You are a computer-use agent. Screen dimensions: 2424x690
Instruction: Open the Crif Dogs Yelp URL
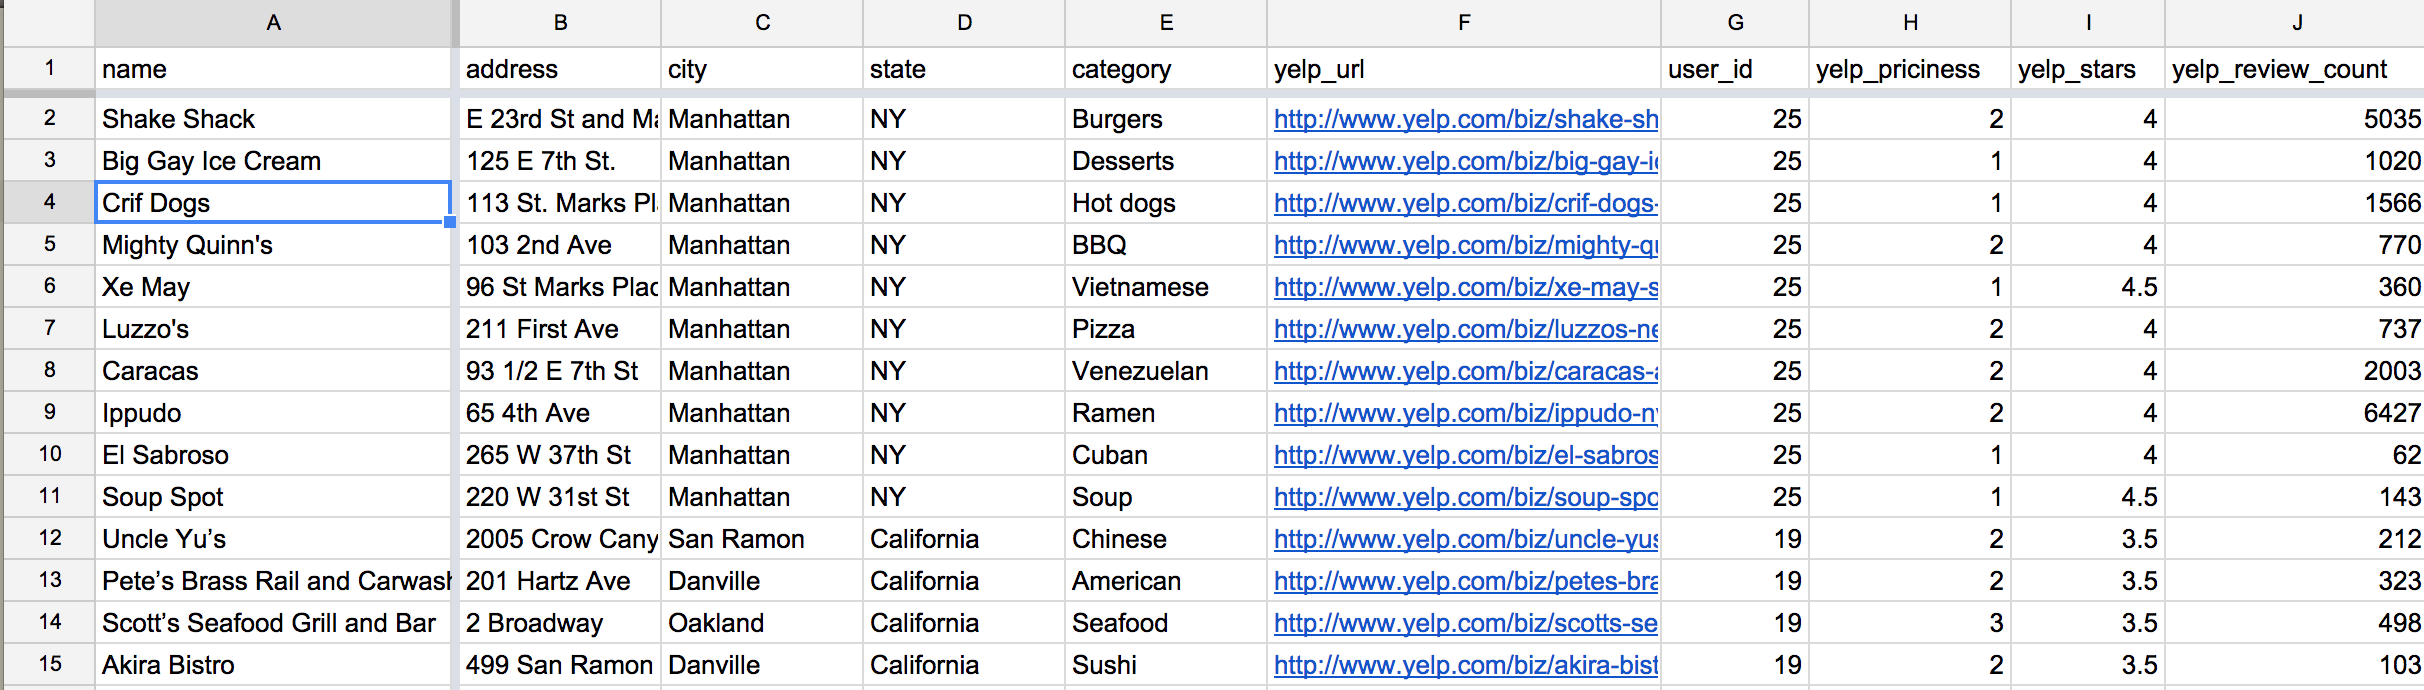(1465, 203)
